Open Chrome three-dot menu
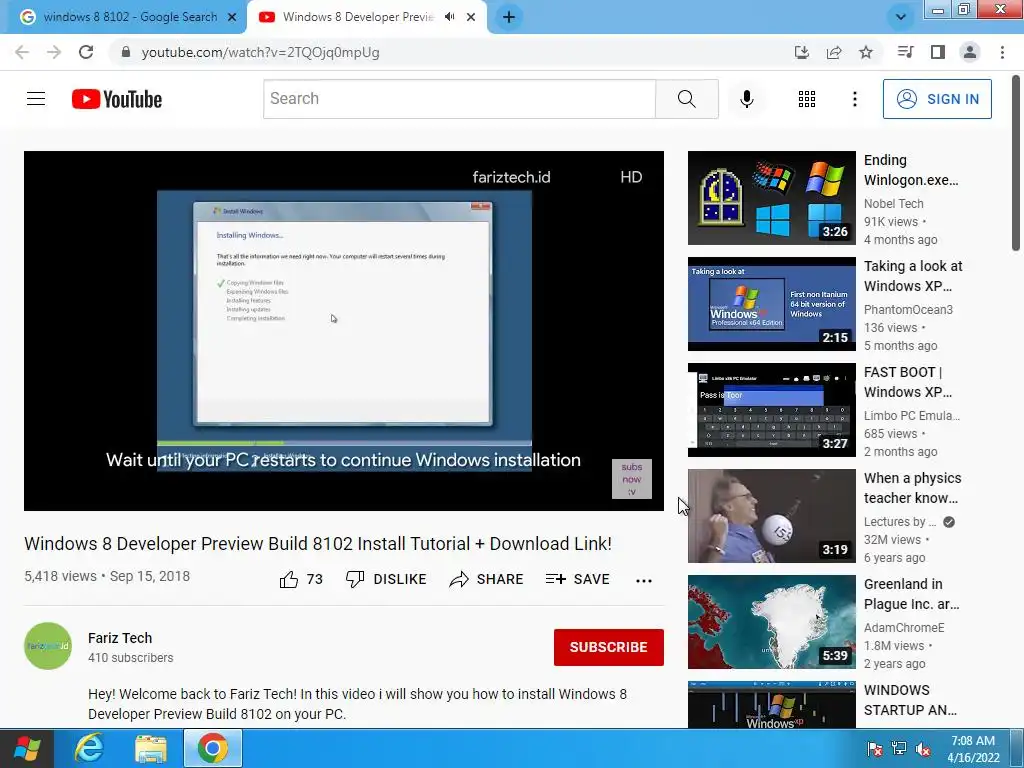 [x=1002, y=52]
